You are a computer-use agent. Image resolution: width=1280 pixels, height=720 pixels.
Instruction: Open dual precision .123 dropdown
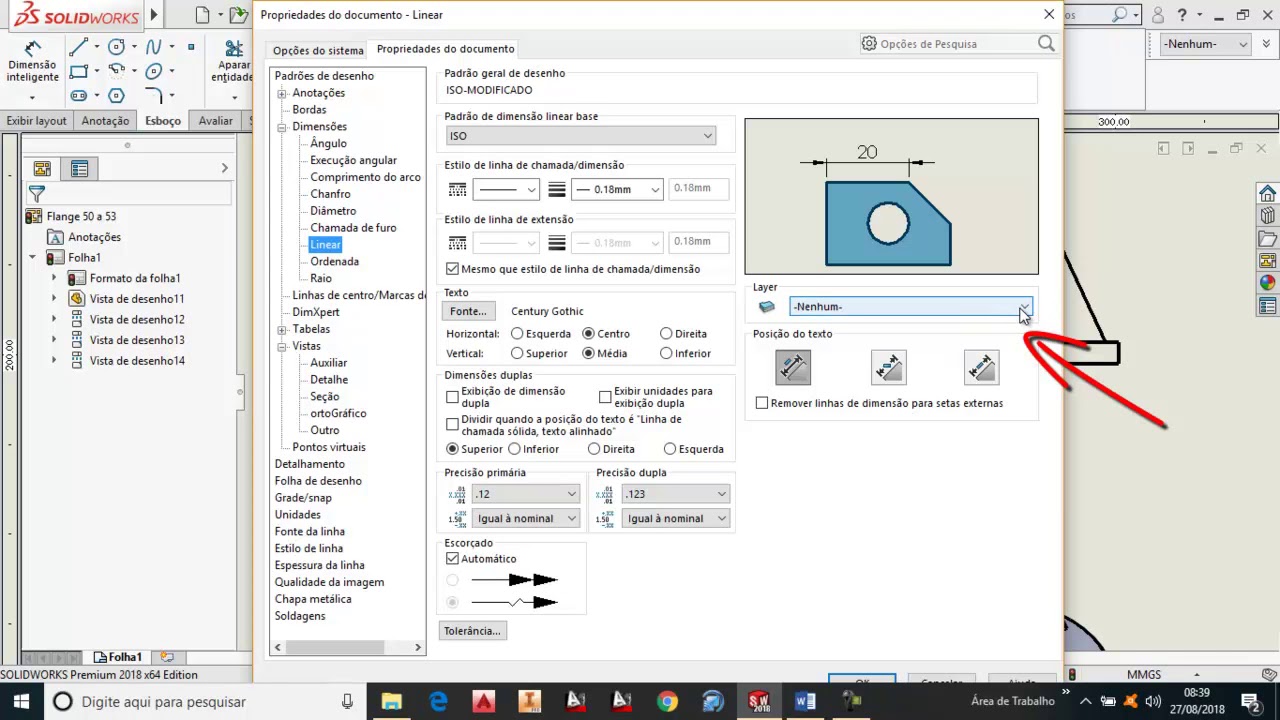pos(676,494)
